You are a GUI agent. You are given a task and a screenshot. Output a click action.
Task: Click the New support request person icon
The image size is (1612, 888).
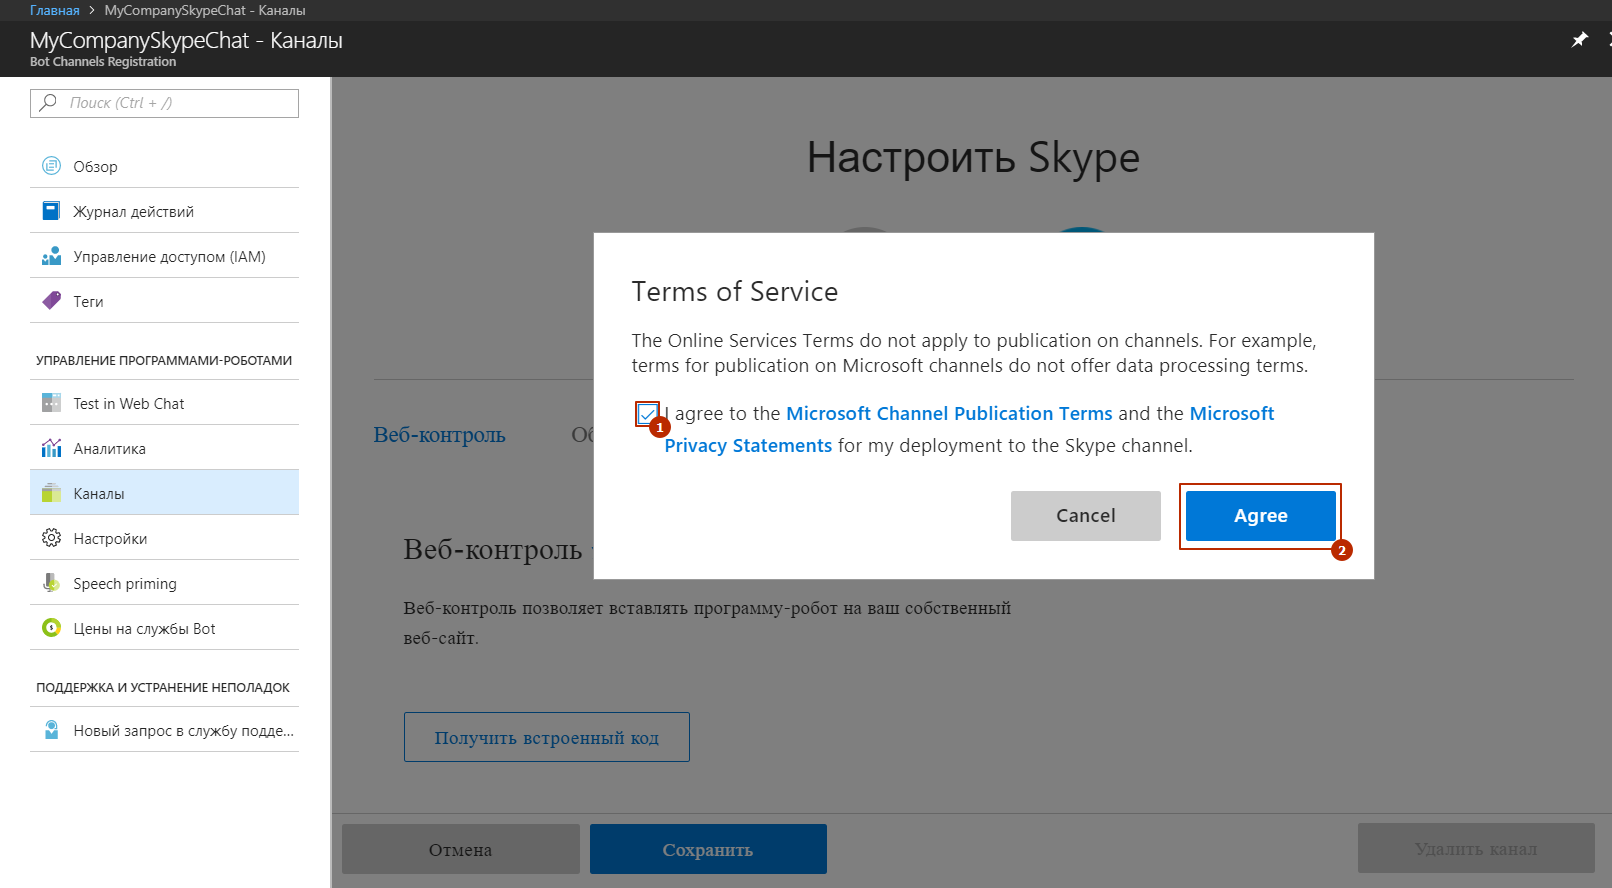point(51,730)
